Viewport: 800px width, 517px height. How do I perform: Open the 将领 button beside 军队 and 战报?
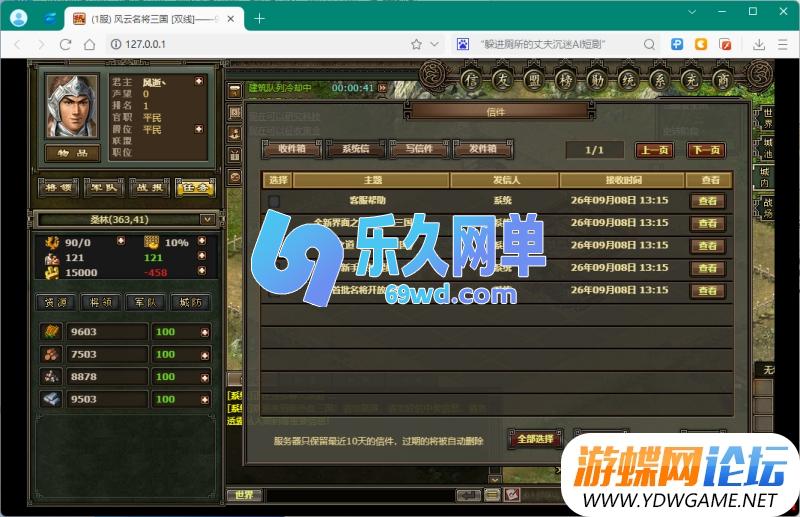point(59,188)
